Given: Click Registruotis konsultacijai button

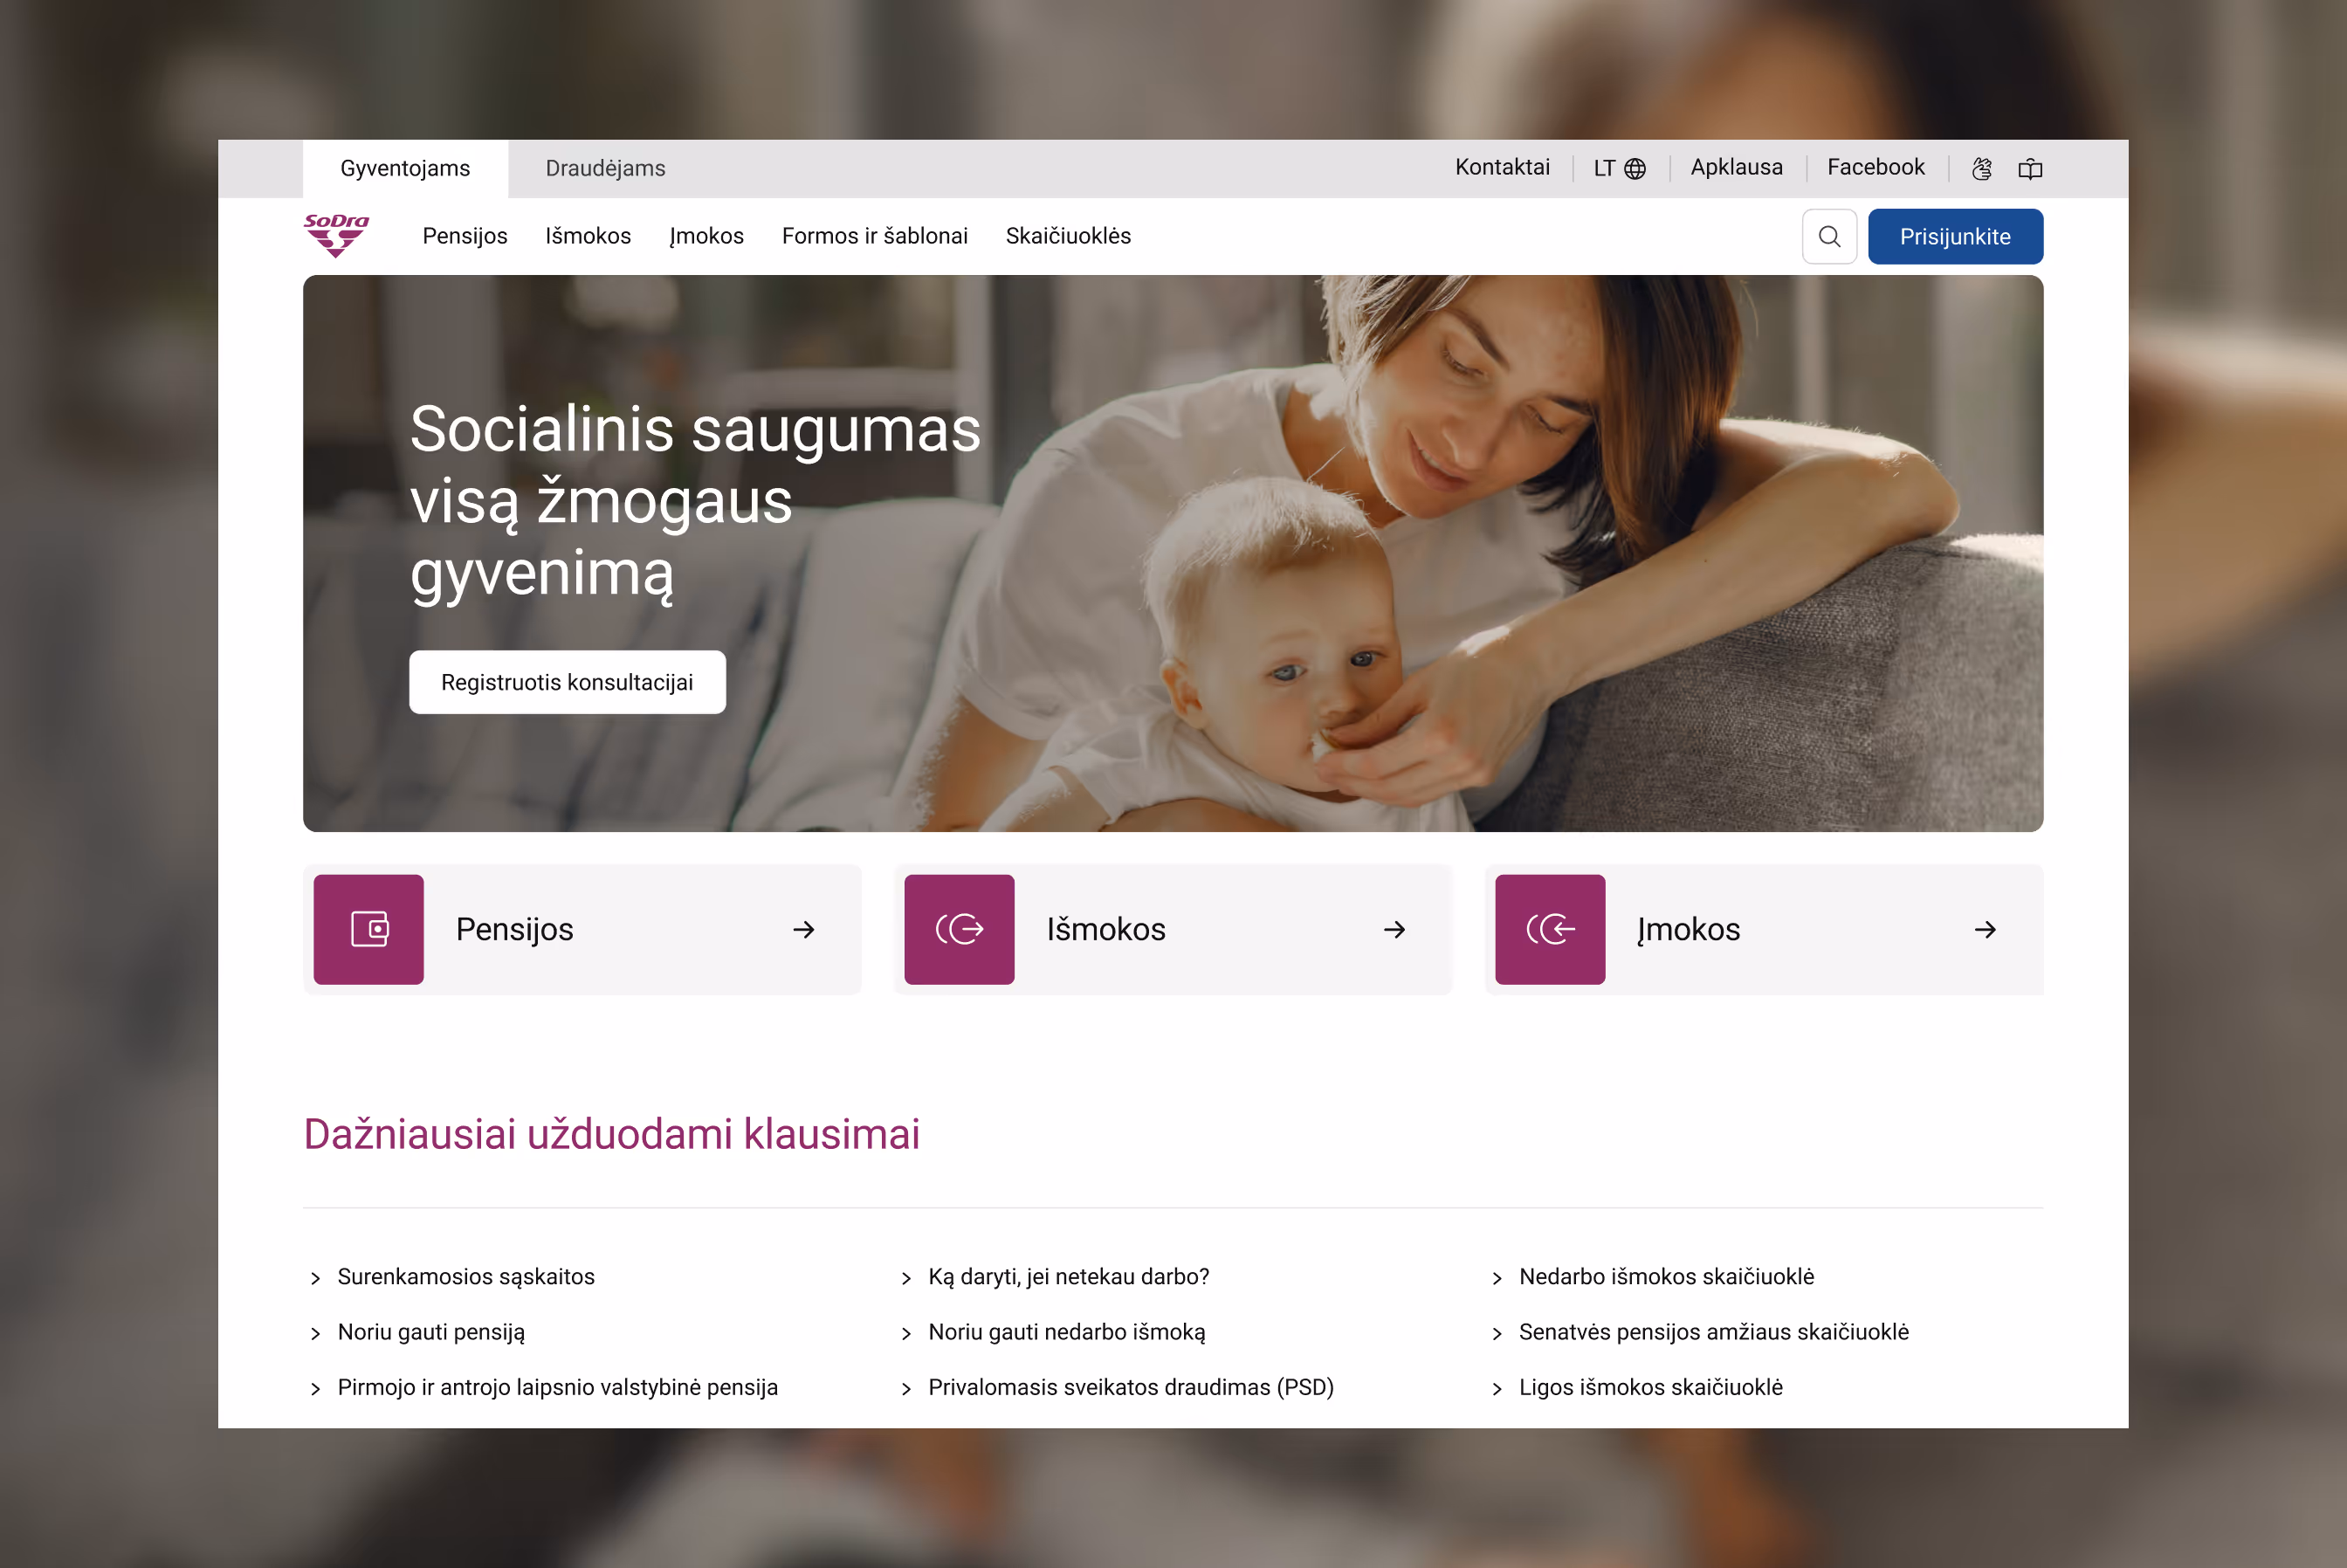Looking at the screenshot, I should (x=567, y=682).
